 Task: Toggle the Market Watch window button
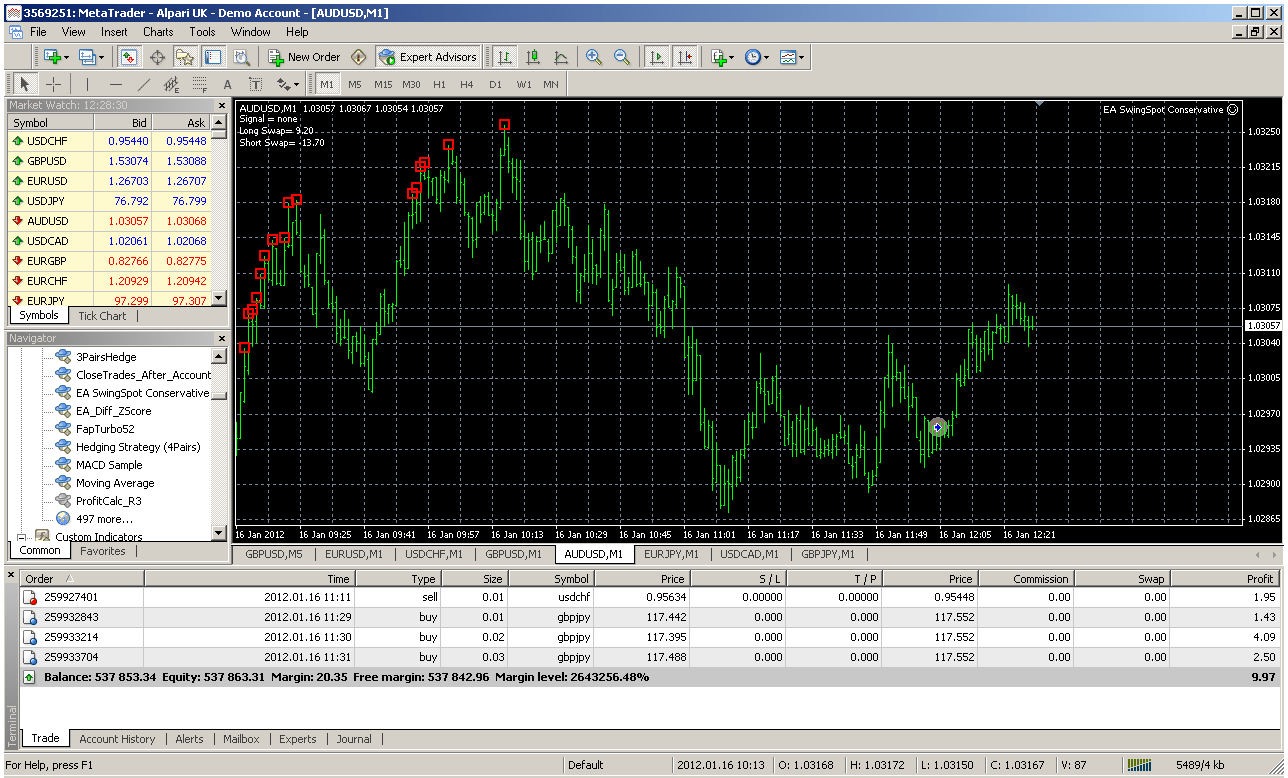[x=128, y=57]
